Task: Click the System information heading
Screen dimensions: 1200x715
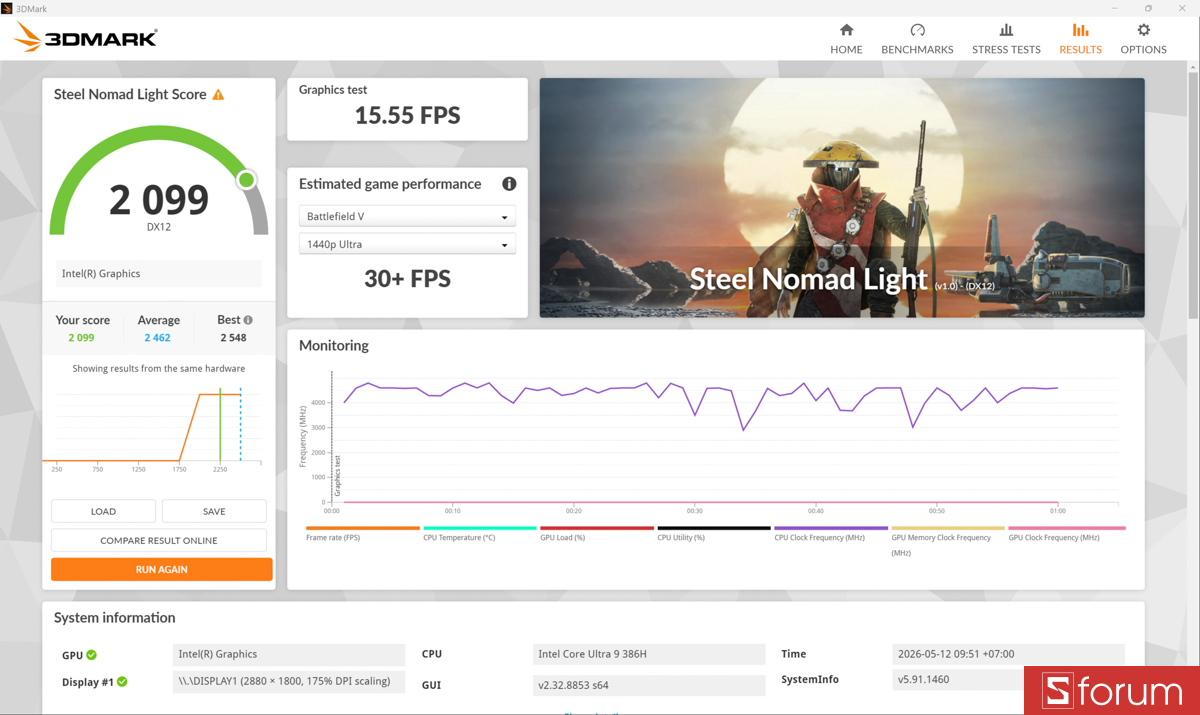Action: 114,618
